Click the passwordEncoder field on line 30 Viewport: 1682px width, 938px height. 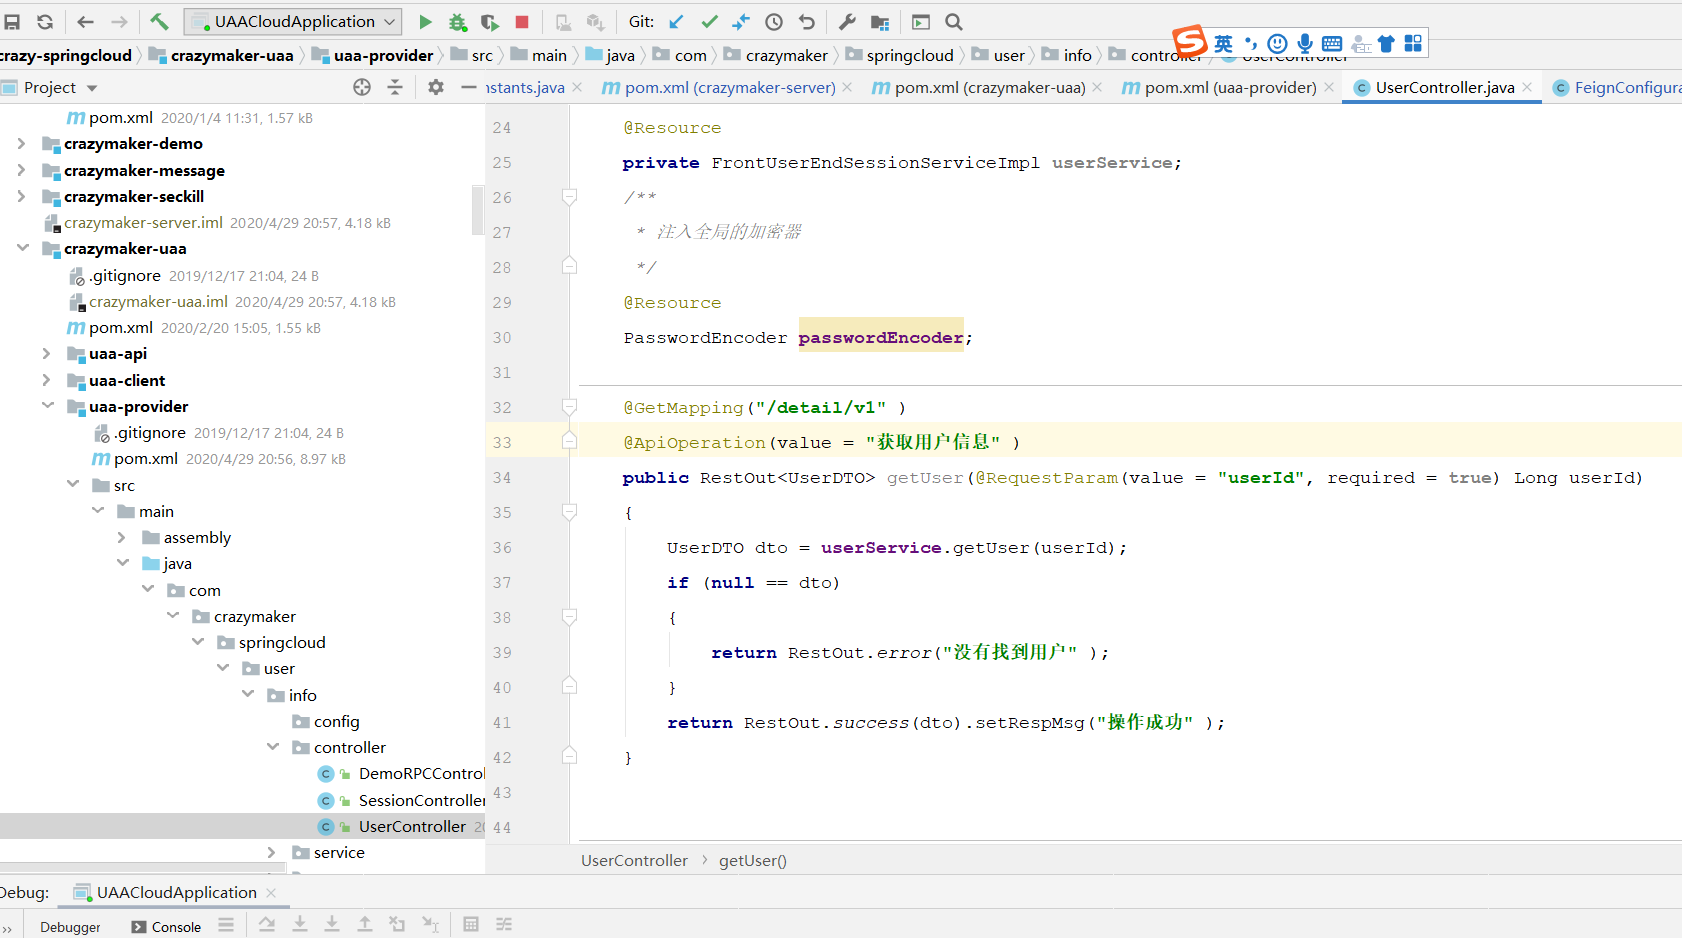click(x=881, y=338)
